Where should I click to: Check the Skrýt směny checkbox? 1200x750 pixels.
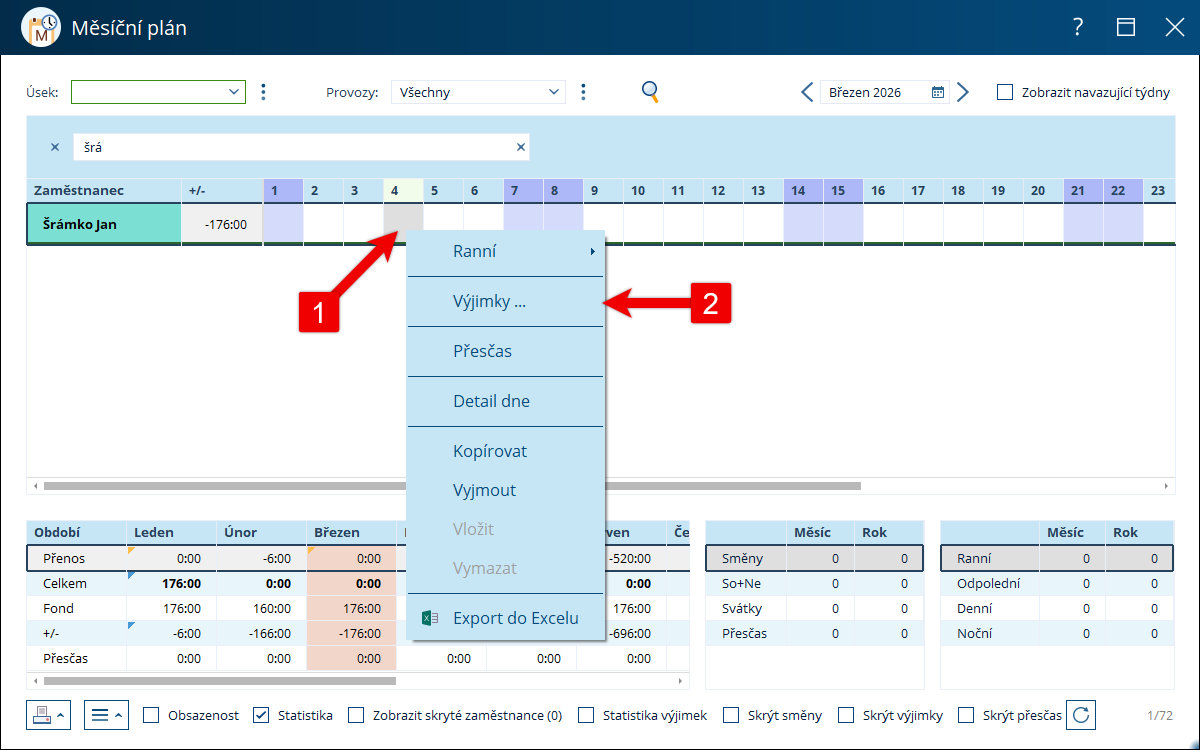pyautogui.click(x=730, y=715)
